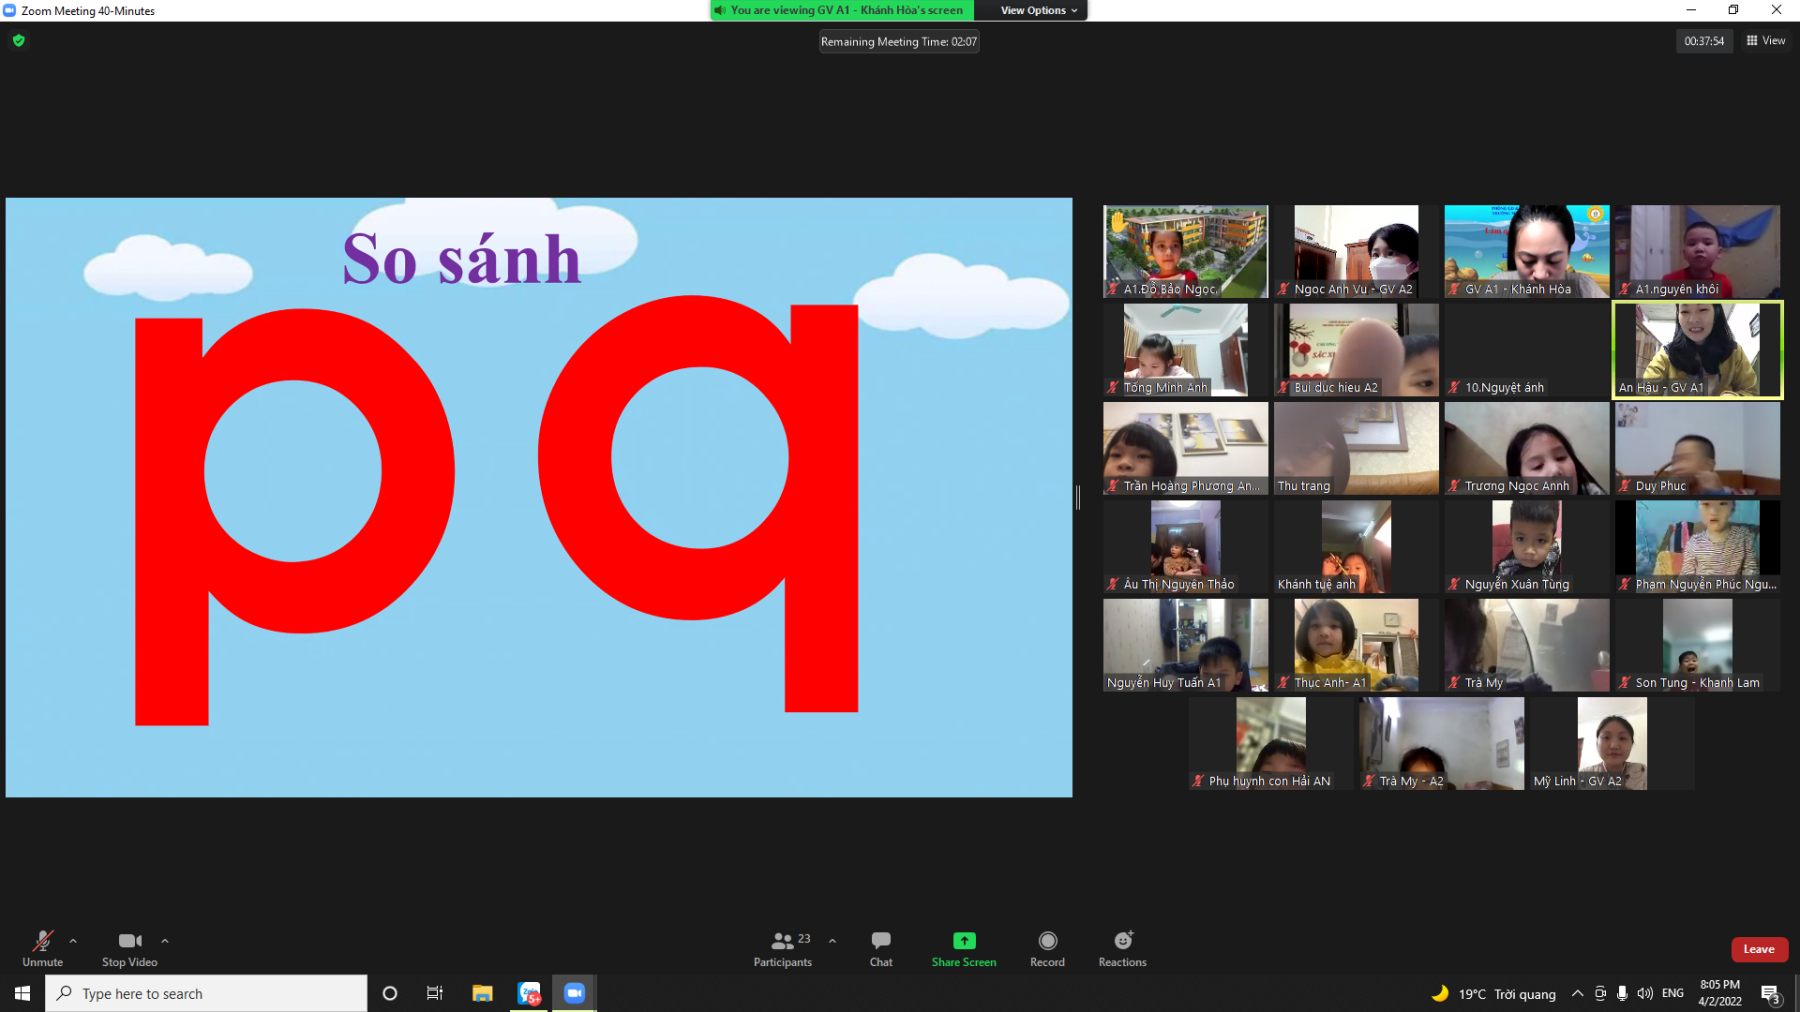The image size is (1800, 1012).
Task: Leave the meeting
Action: pos(1759,949)
